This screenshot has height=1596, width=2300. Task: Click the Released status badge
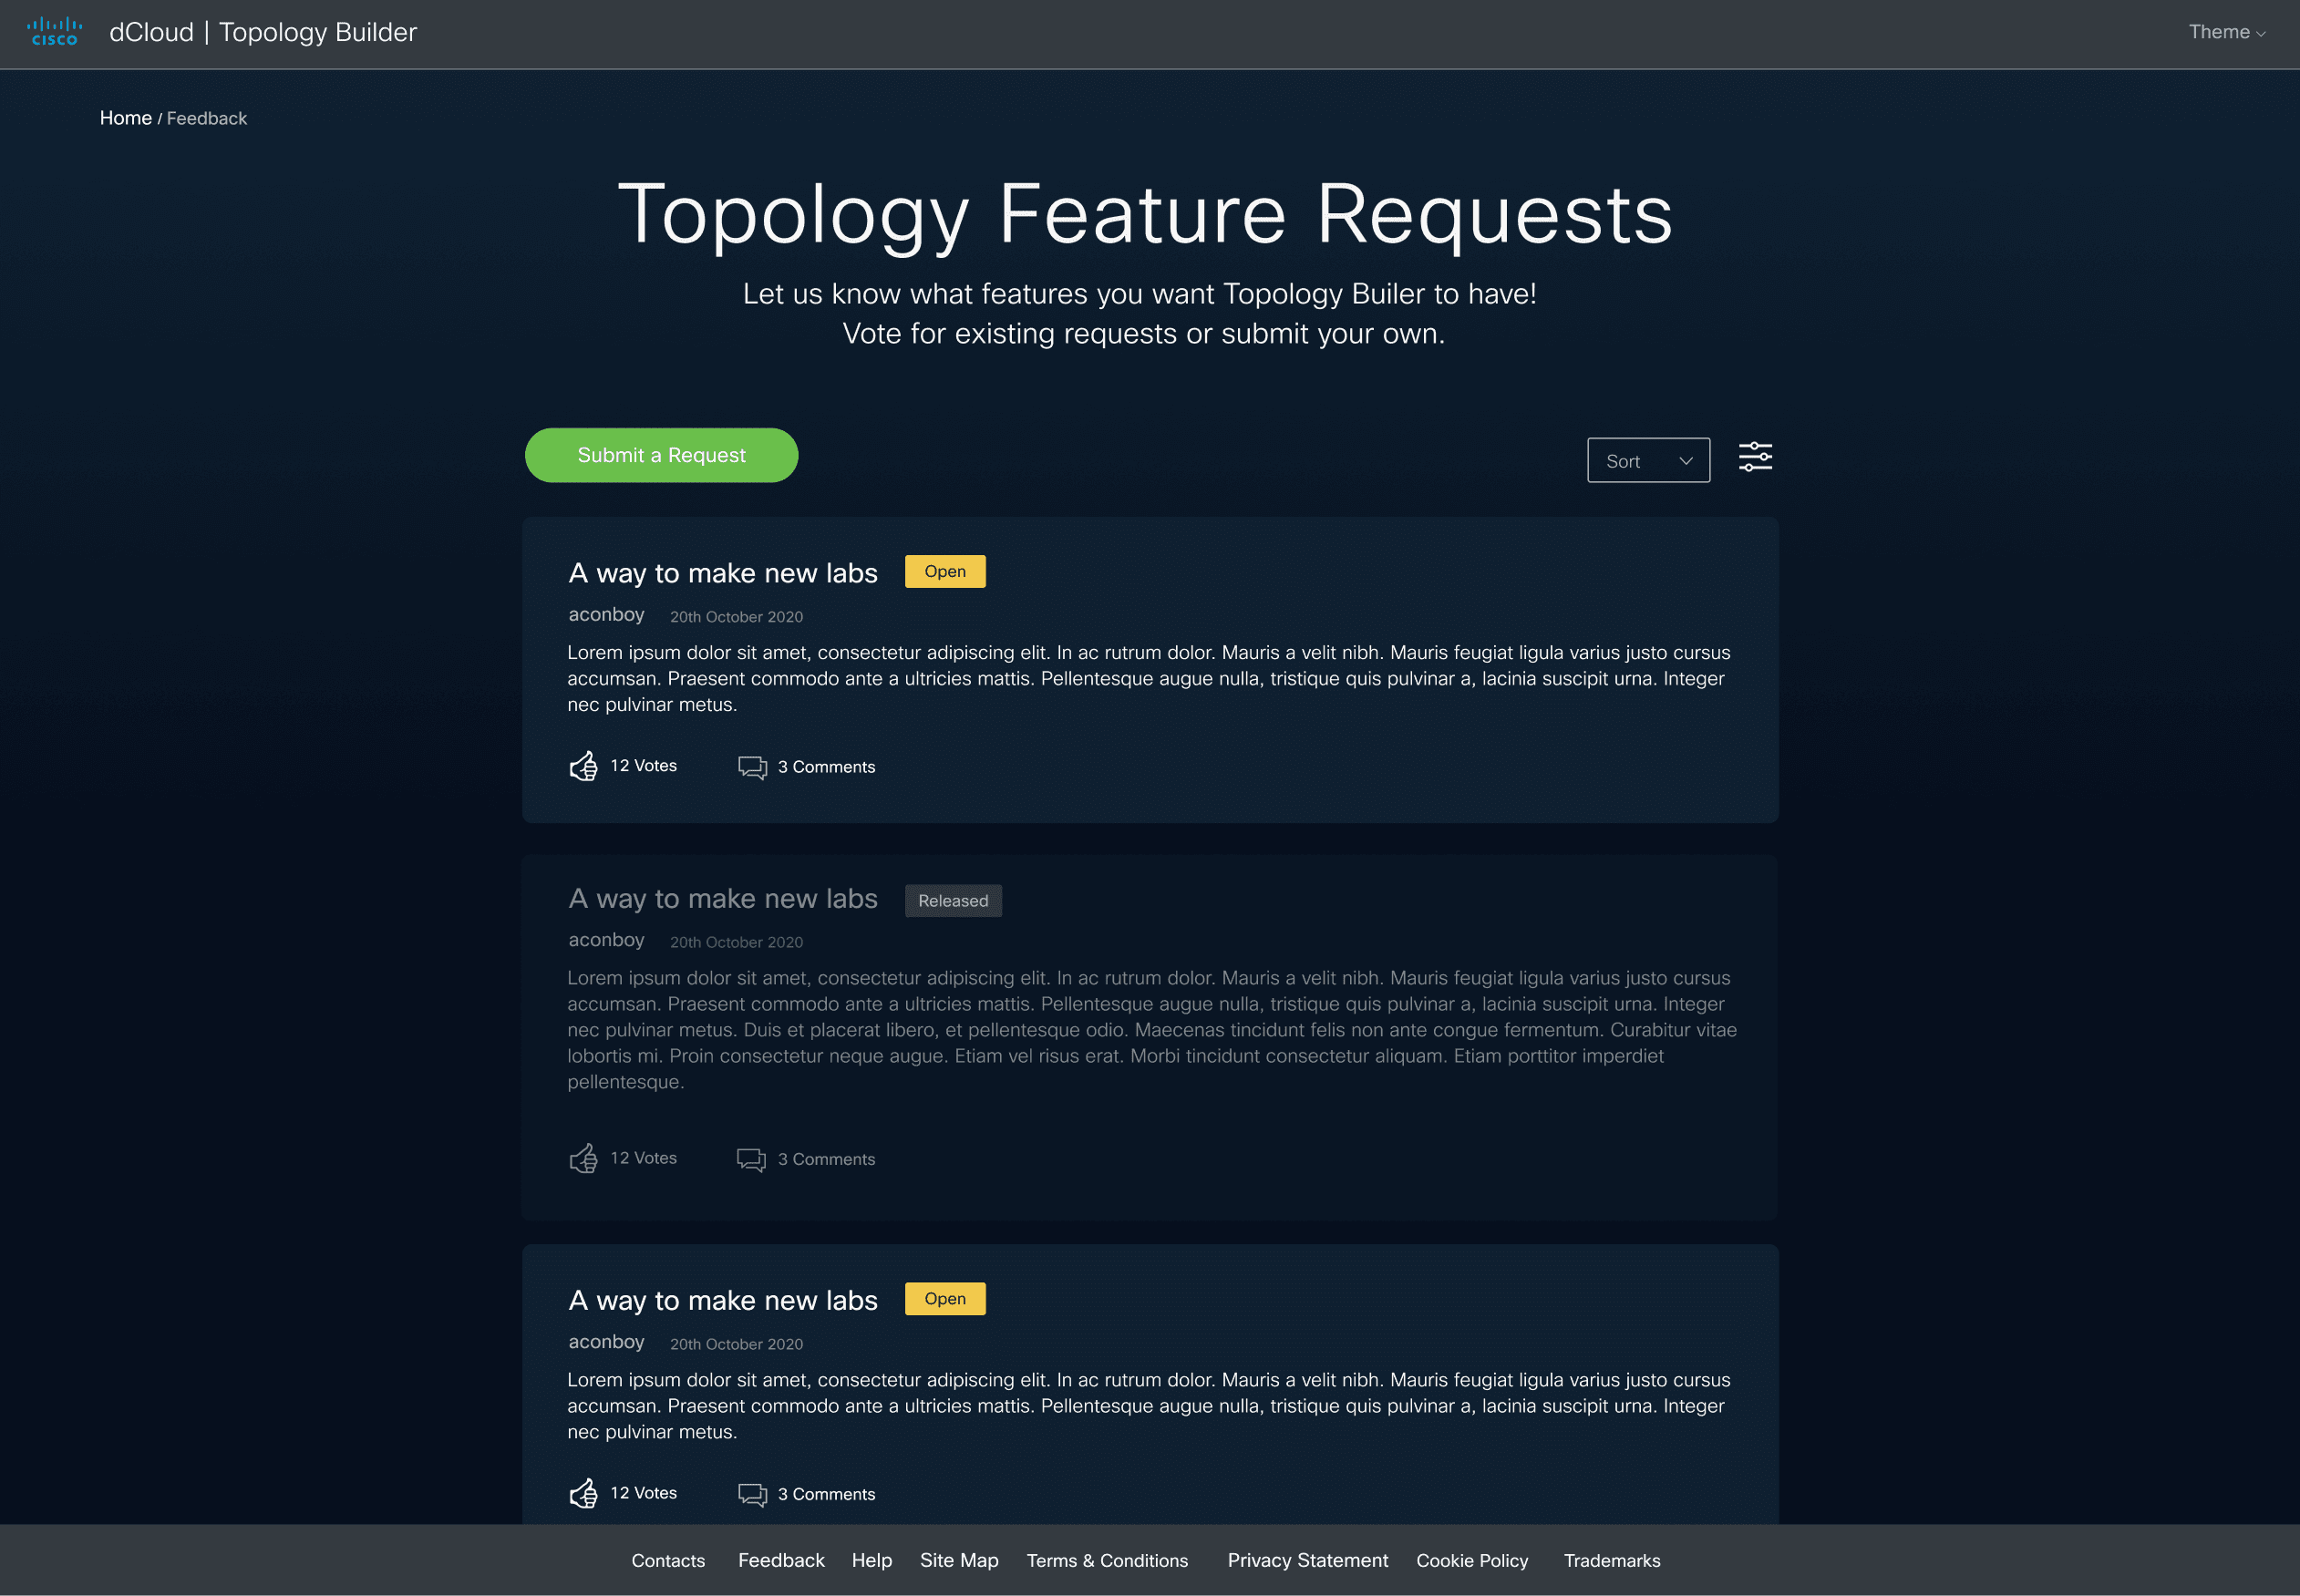pos(953,900)
